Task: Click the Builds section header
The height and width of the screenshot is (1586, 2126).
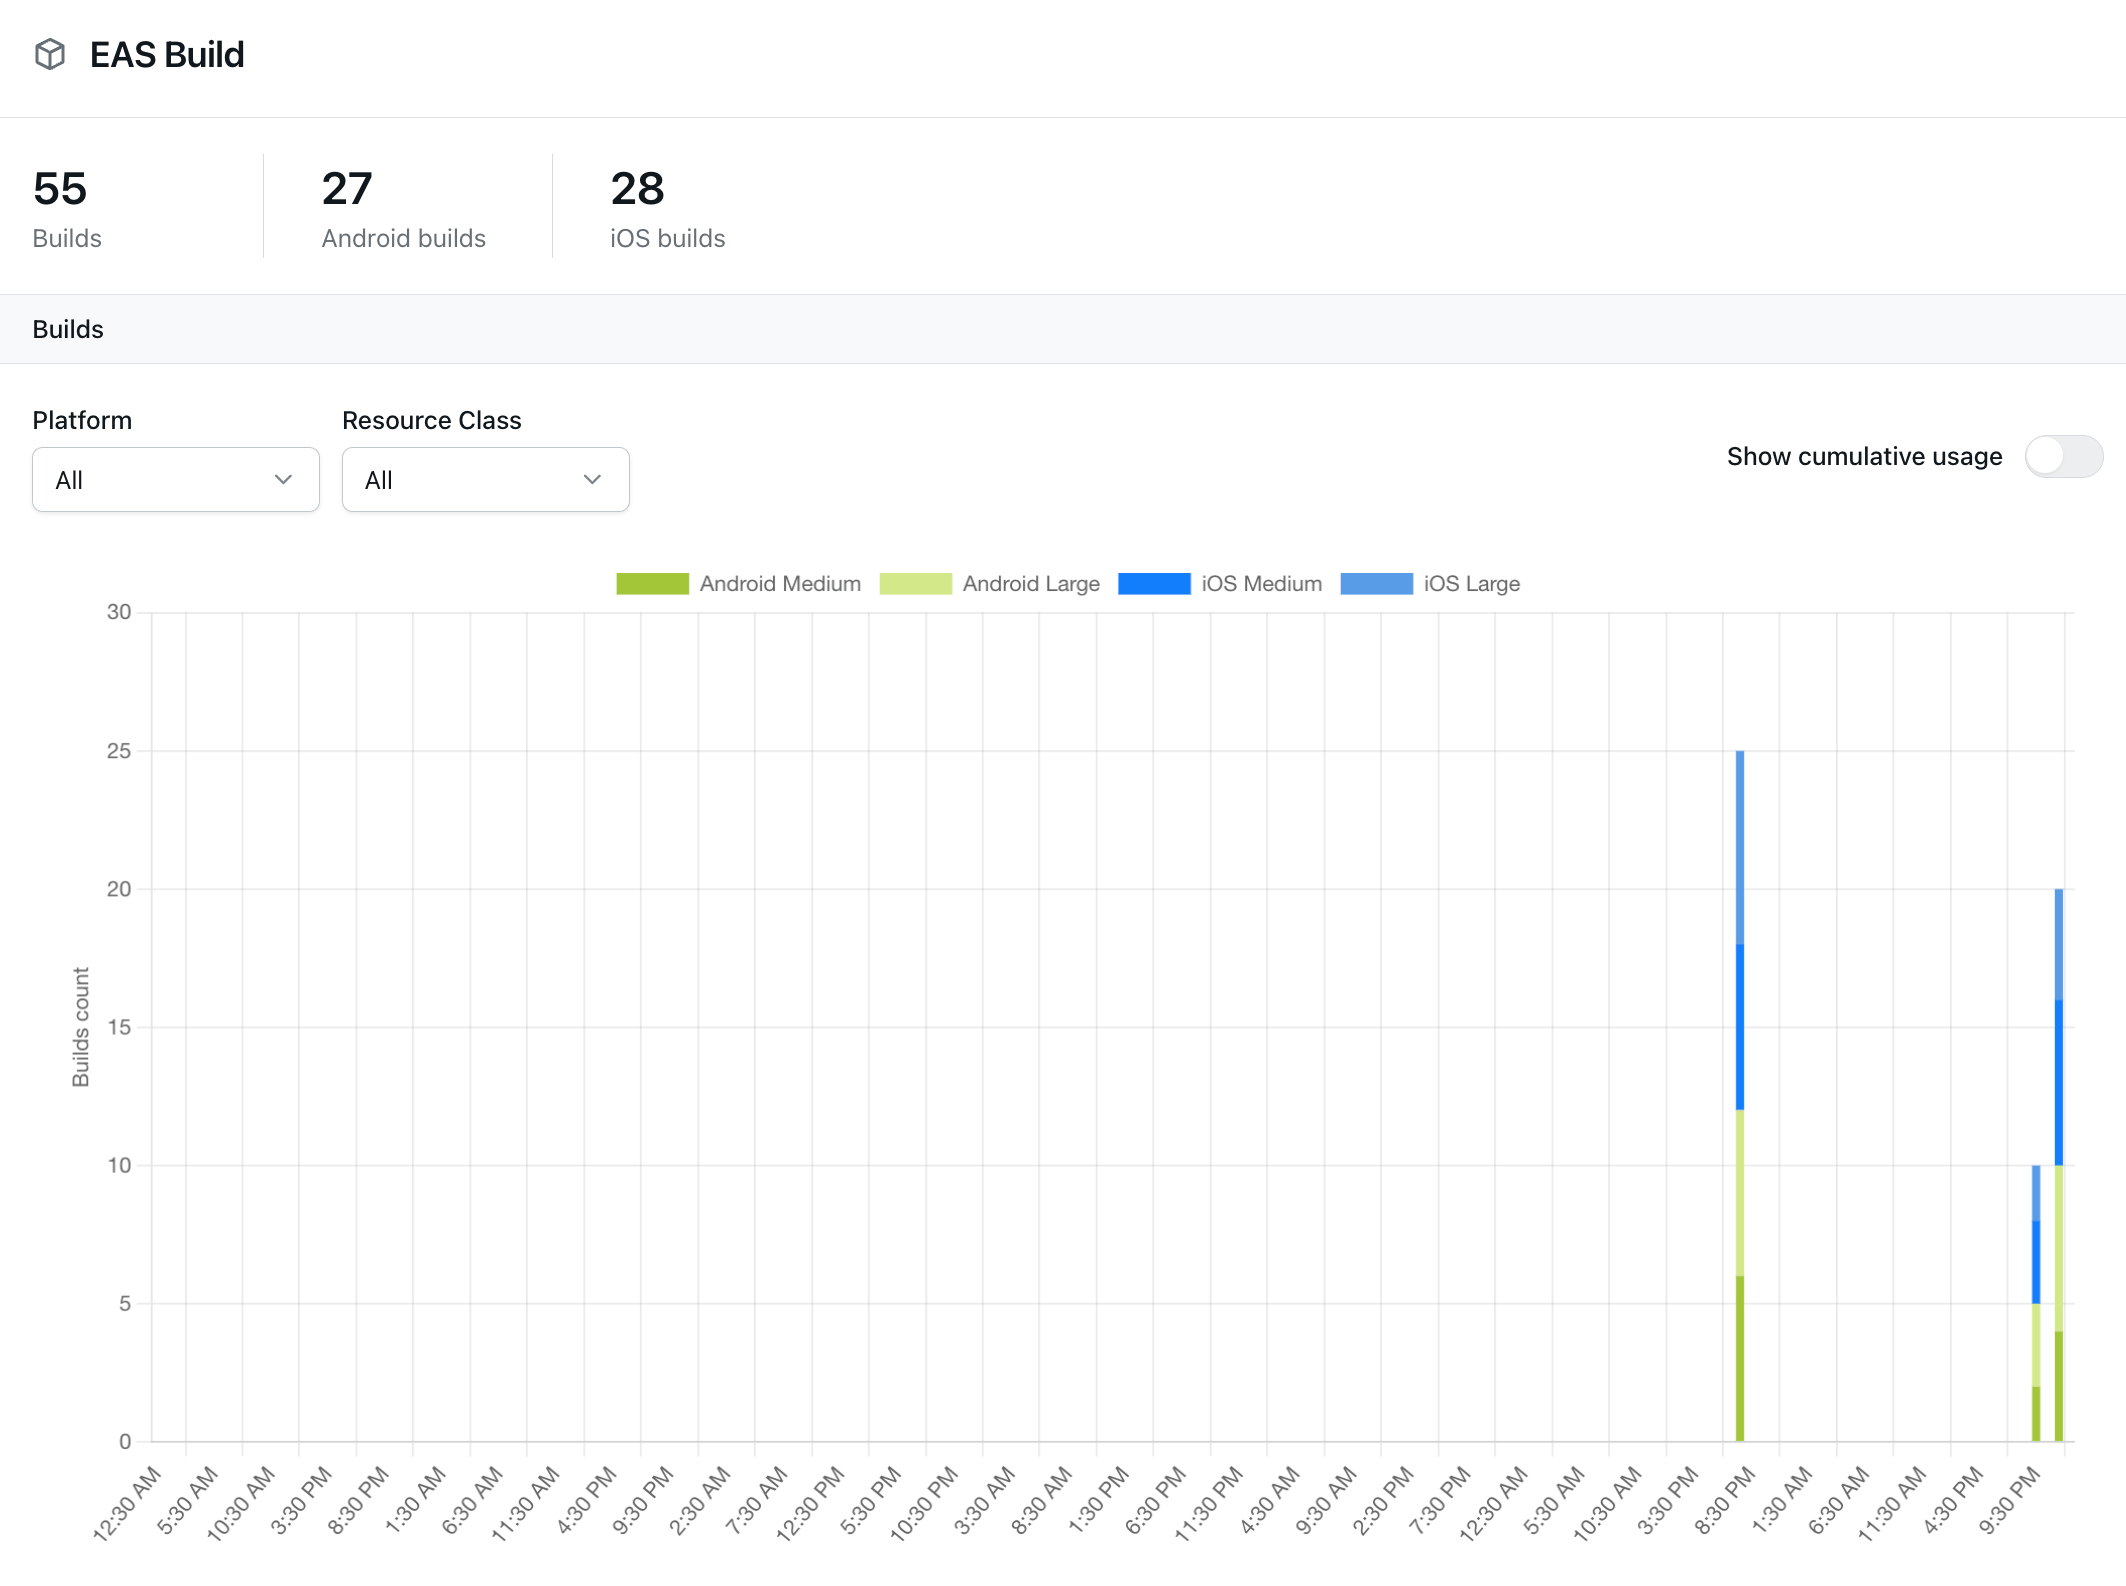Action: 68,328
